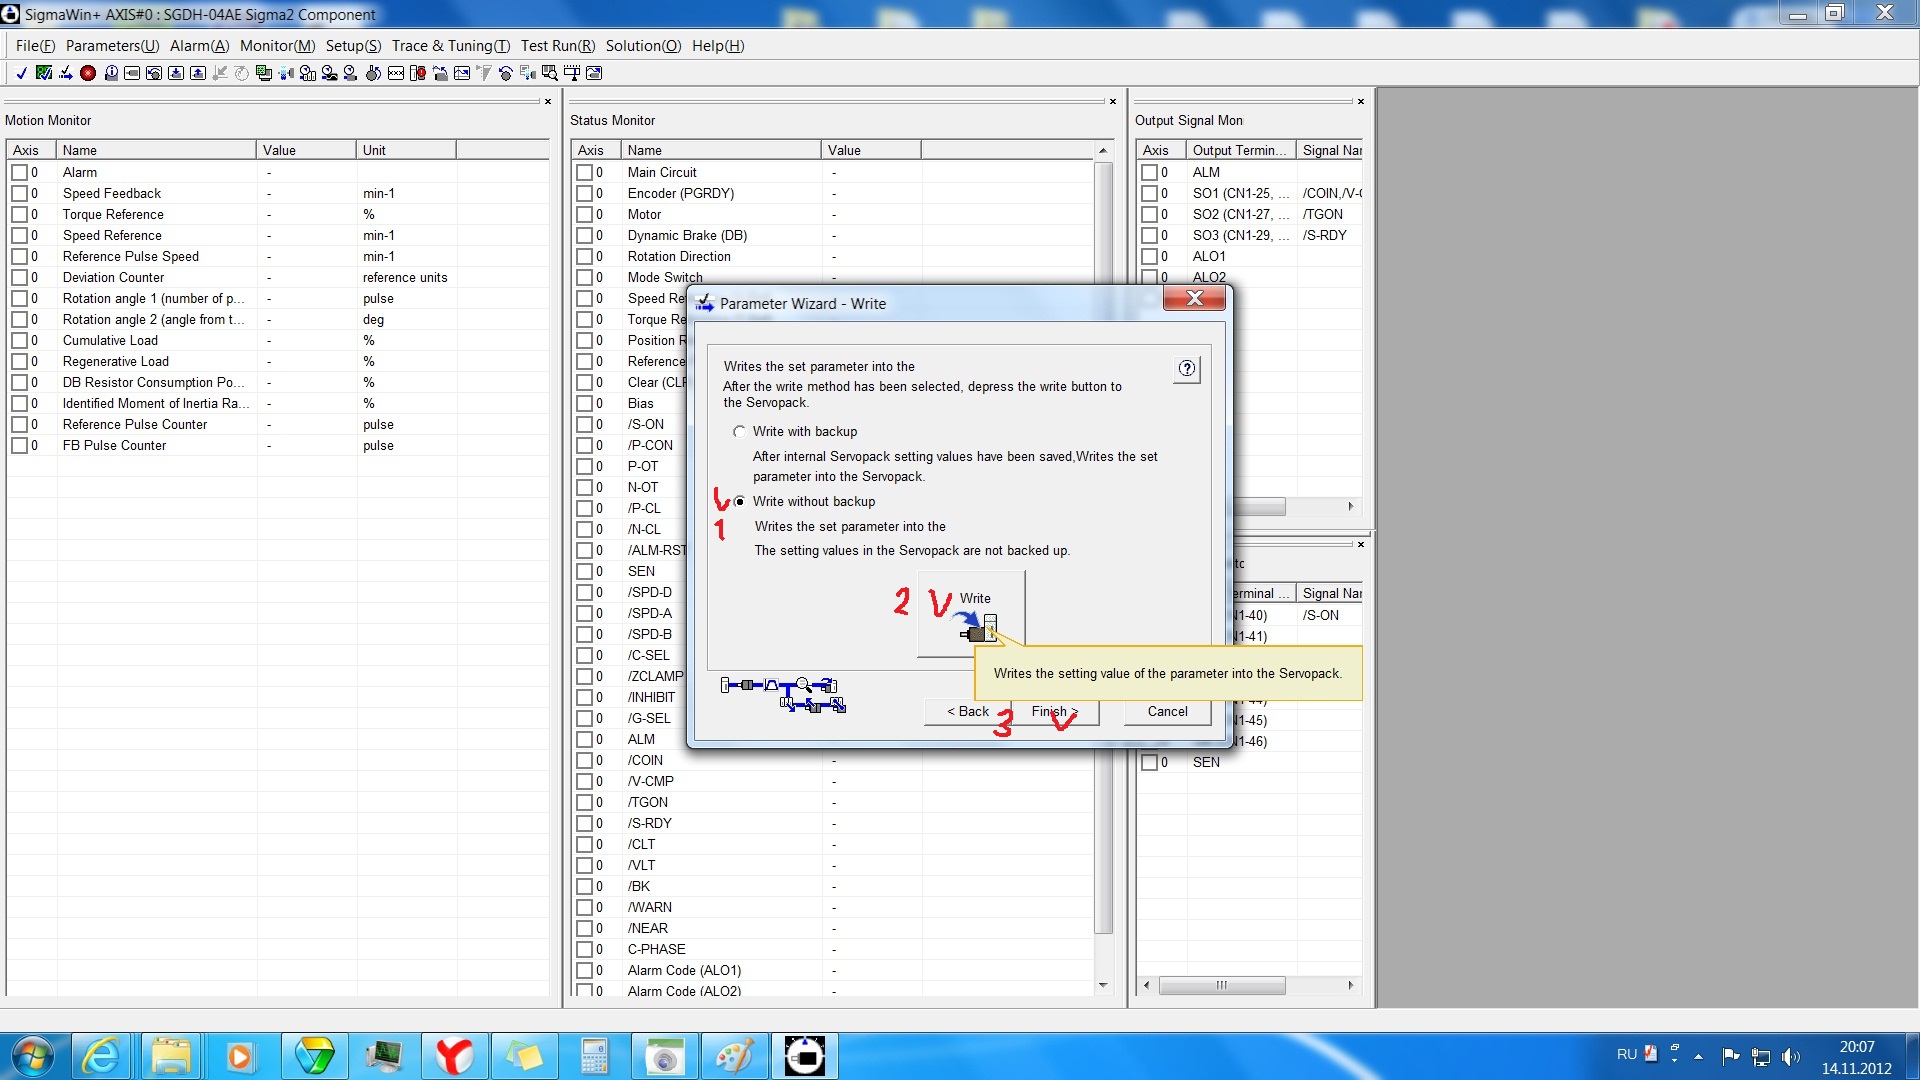The height and width of the screenshot is (1080, 1920).
Task: Go Back in the Parameter Wizard
Action: coord(967,712)
